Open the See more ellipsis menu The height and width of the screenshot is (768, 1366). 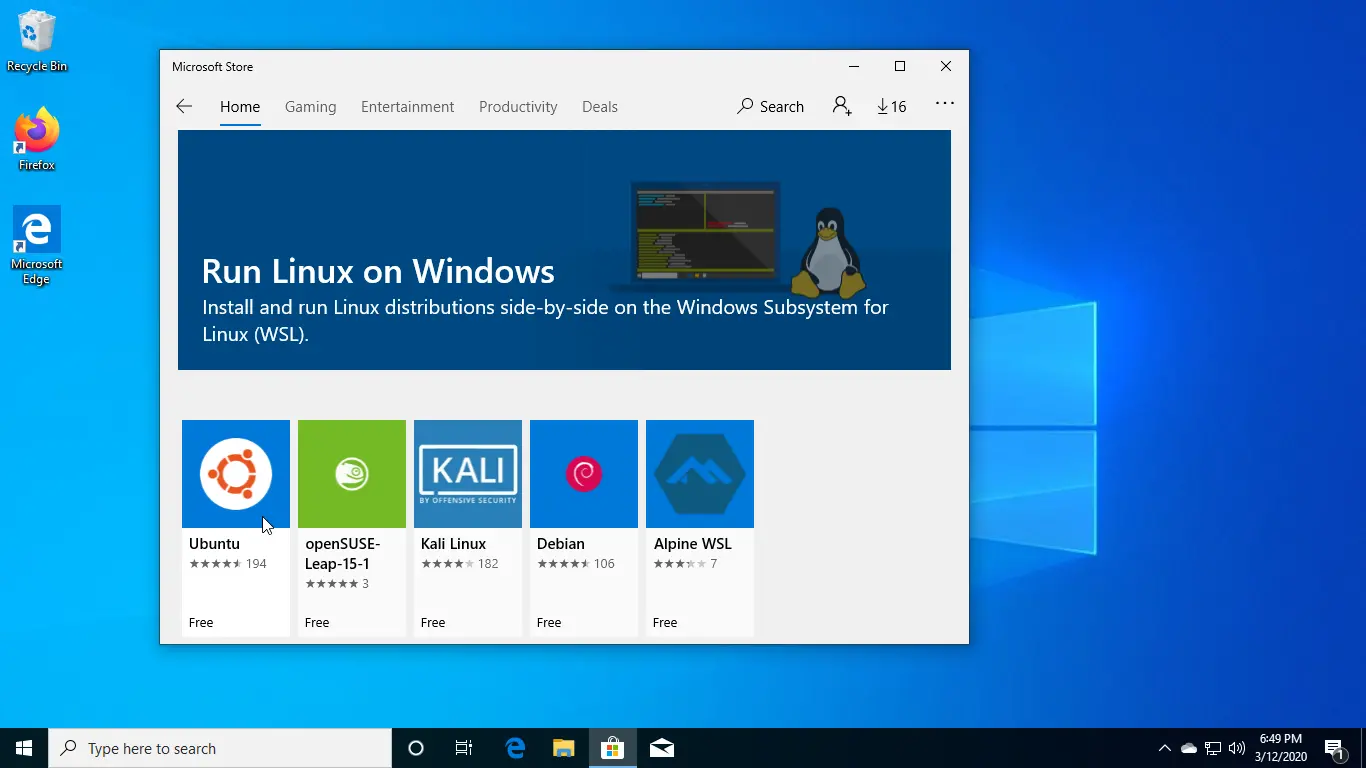944,105
